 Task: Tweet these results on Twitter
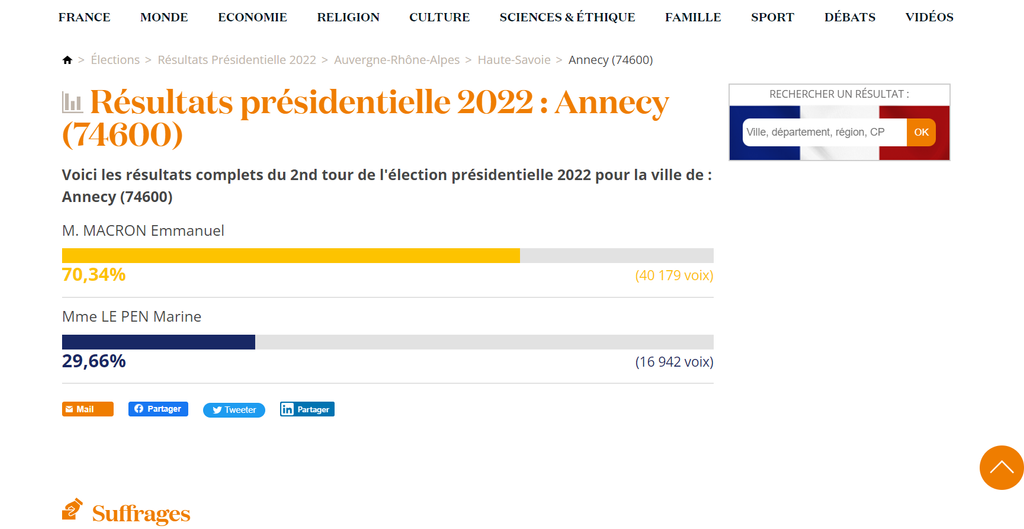234,410
